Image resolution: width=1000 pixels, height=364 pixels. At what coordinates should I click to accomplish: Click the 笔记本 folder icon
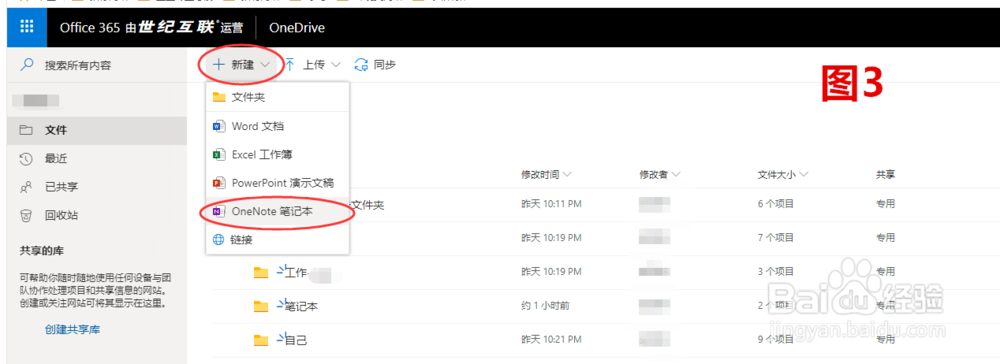261,307
